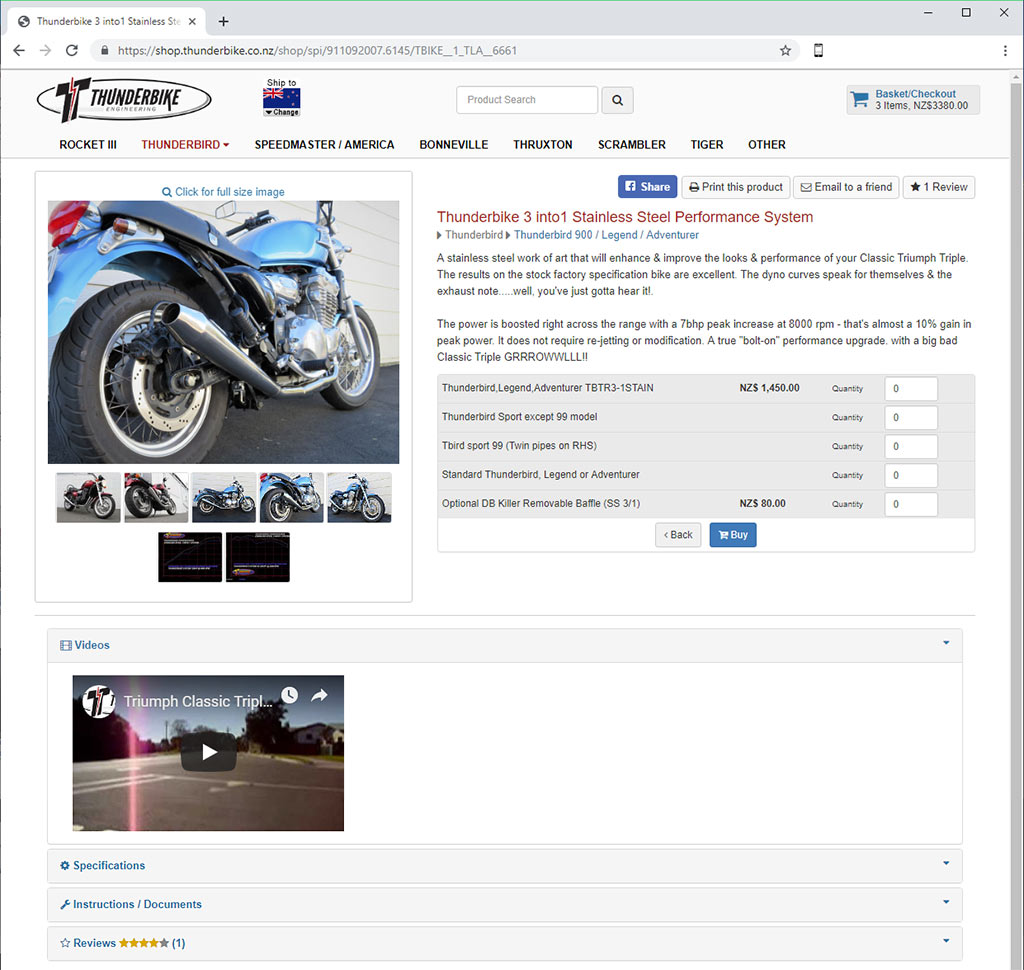The image size is (1024, 970).
Task: Open Basket/Checkout cart
Action: coord(913,100)
